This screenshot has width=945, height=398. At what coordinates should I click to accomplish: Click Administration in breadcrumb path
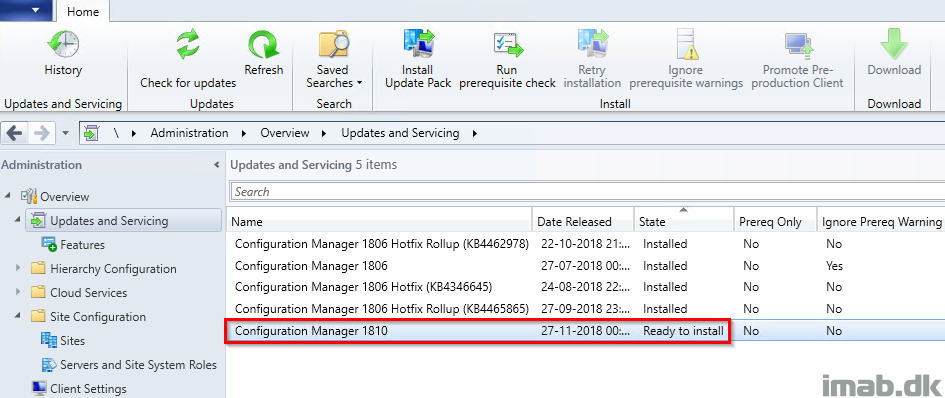pyautogui.click(x=189, y=133)
